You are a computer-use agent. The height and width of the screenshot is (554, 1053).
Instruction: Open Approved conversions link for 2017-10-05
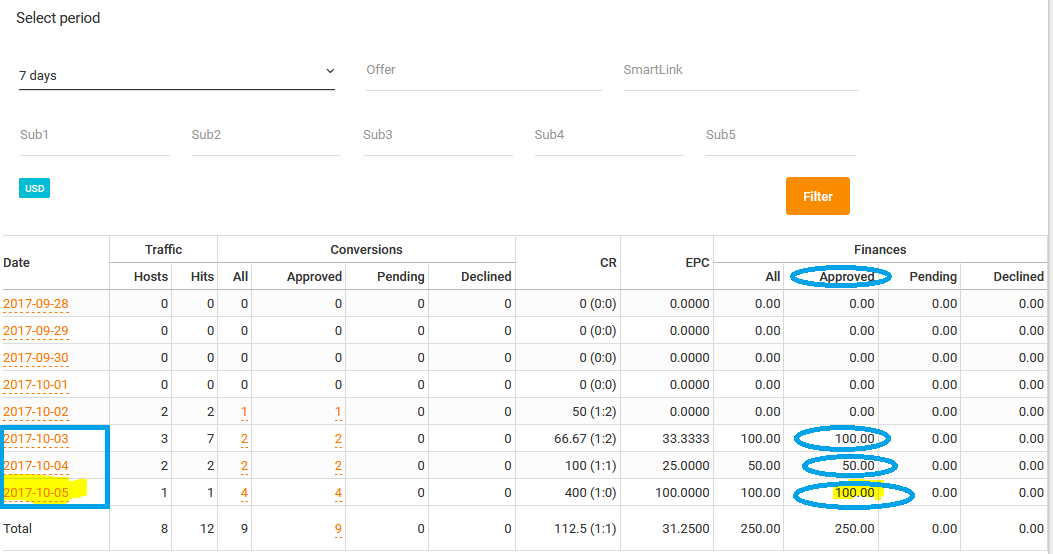[x=338, y=492]
